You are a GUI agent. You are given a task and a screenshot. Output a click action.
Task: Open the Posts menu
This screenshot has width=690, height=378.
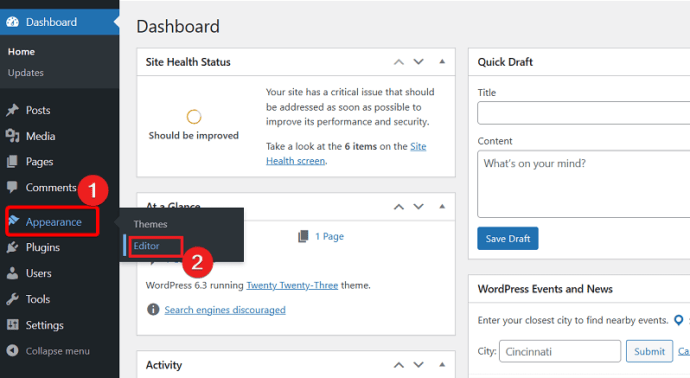coord(38,110)
